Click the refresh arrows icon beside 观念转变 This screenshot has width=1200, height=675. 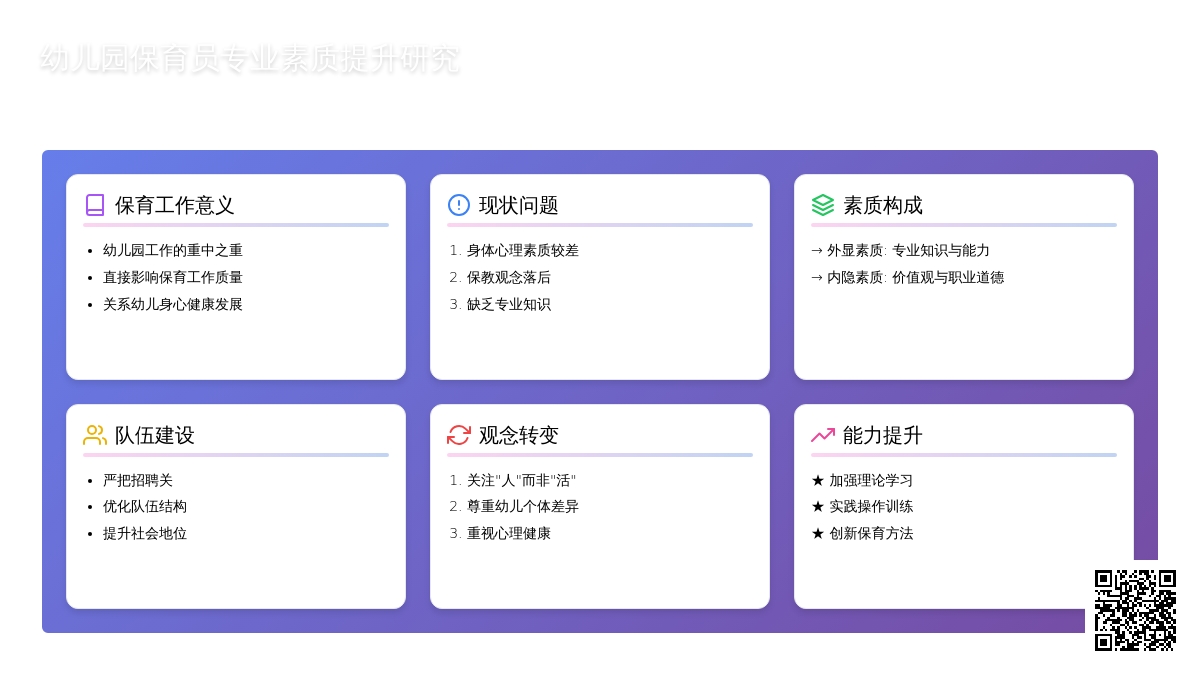pos(459,435)
